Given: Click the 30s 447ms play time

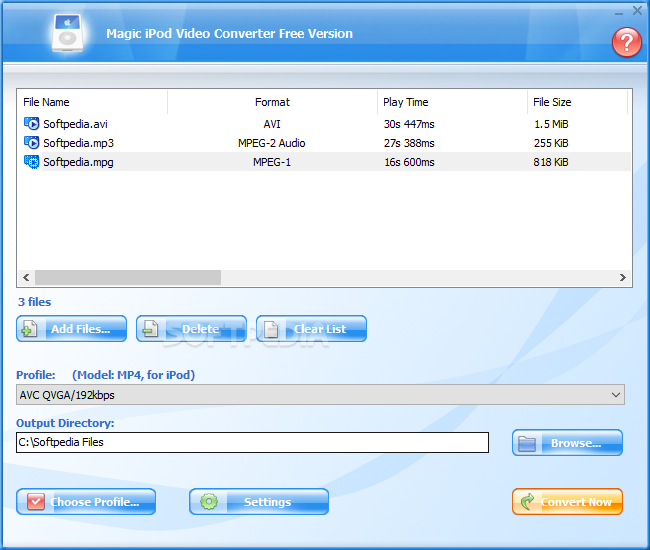Looking at the screenshot, I should 409,124.
